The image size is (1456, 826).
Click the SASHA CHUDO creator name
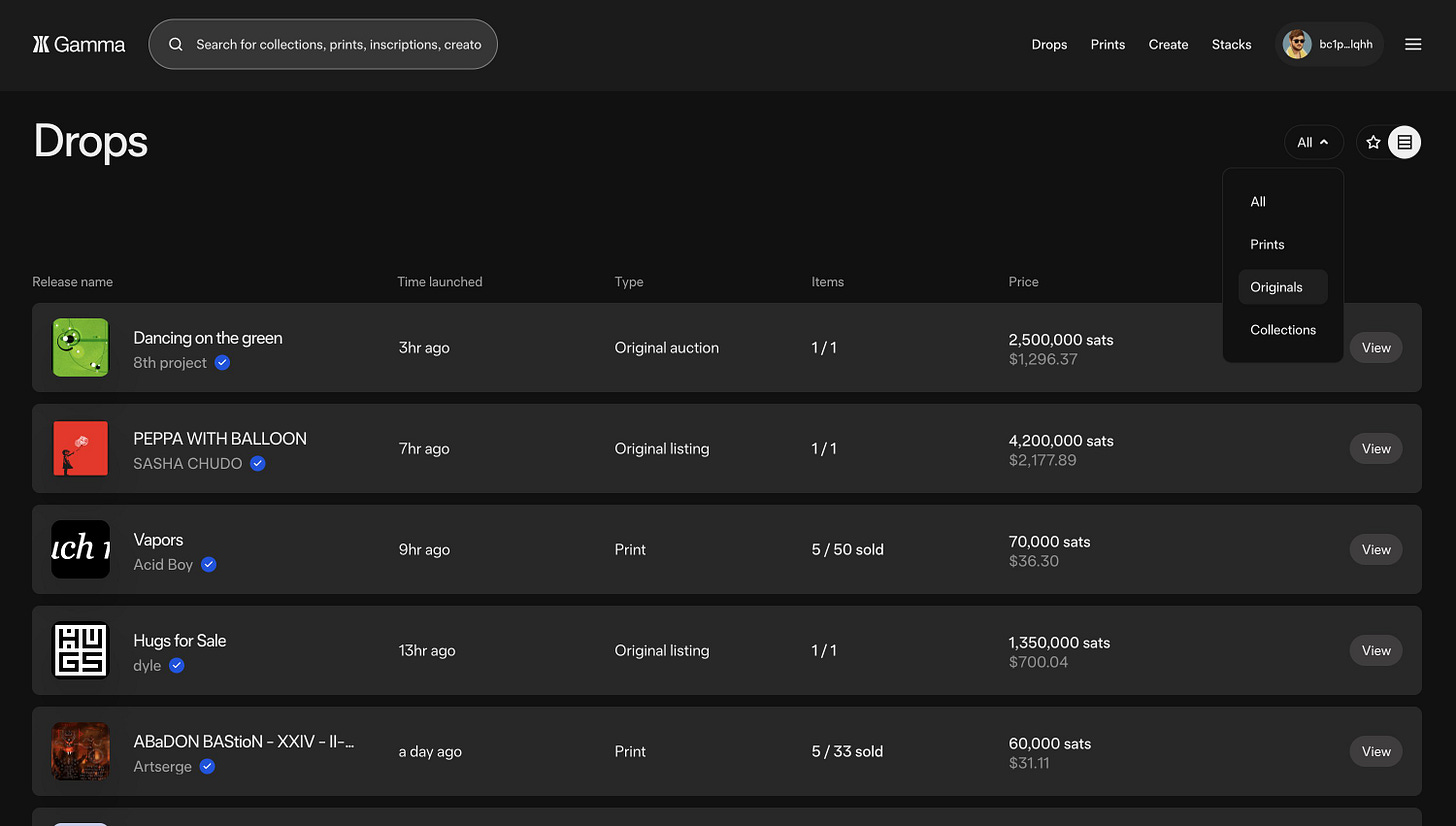coord(188,464)
